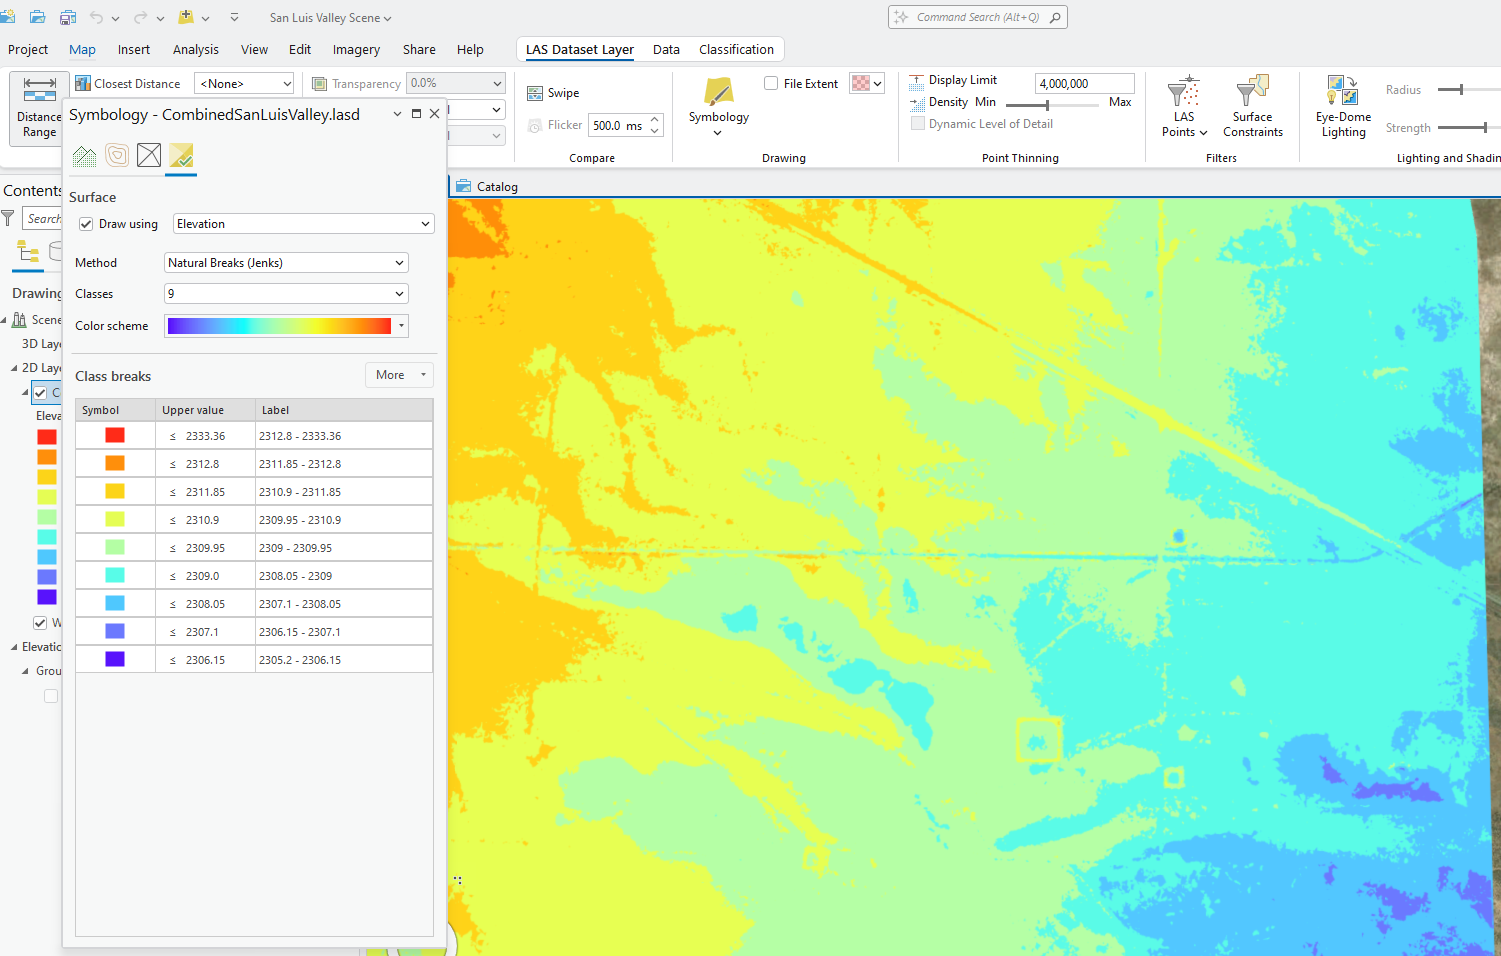
Task: Click the Catalog pane tab
Action: coord(488,187)
